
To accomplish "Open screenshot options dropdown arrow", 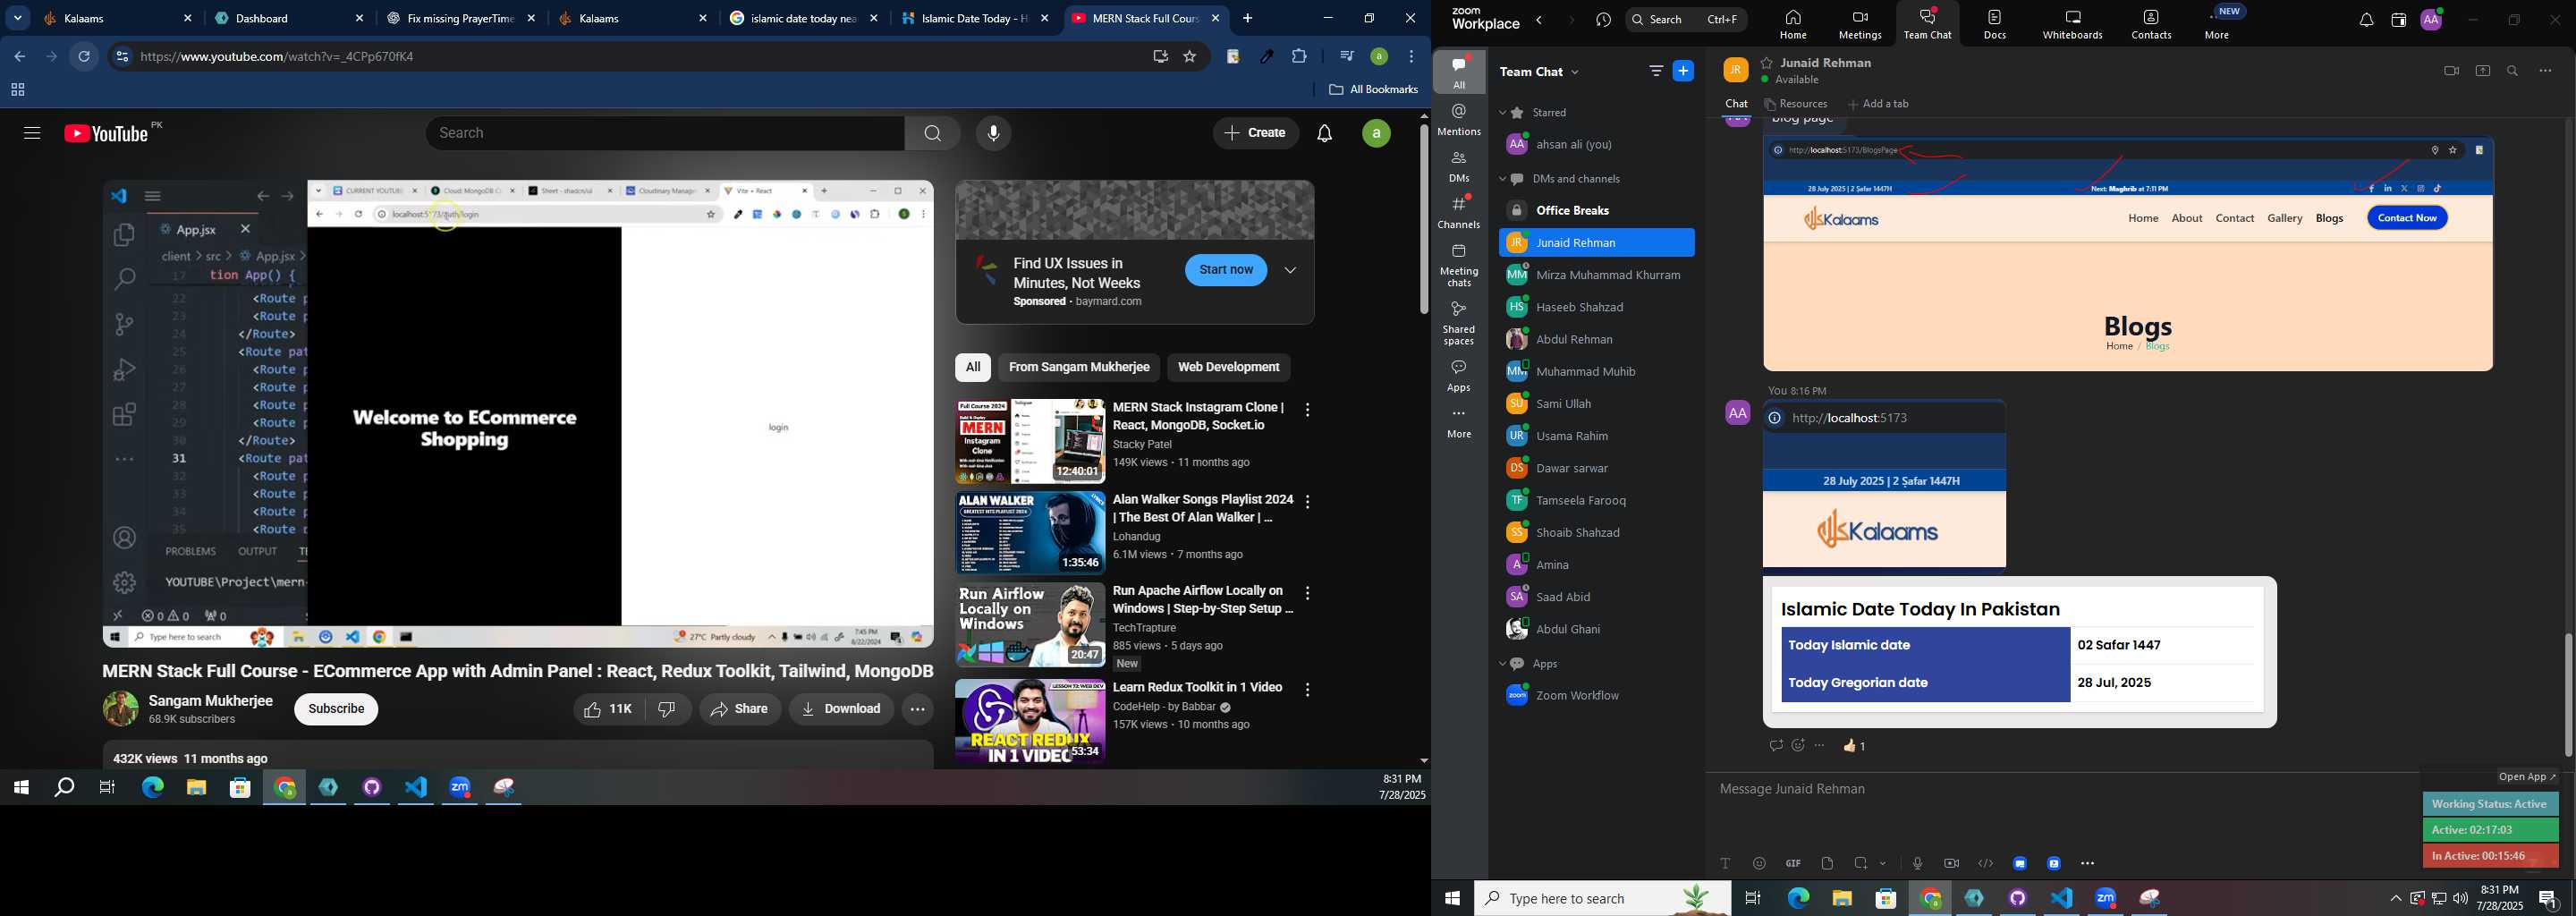I will click(1884, 863).
